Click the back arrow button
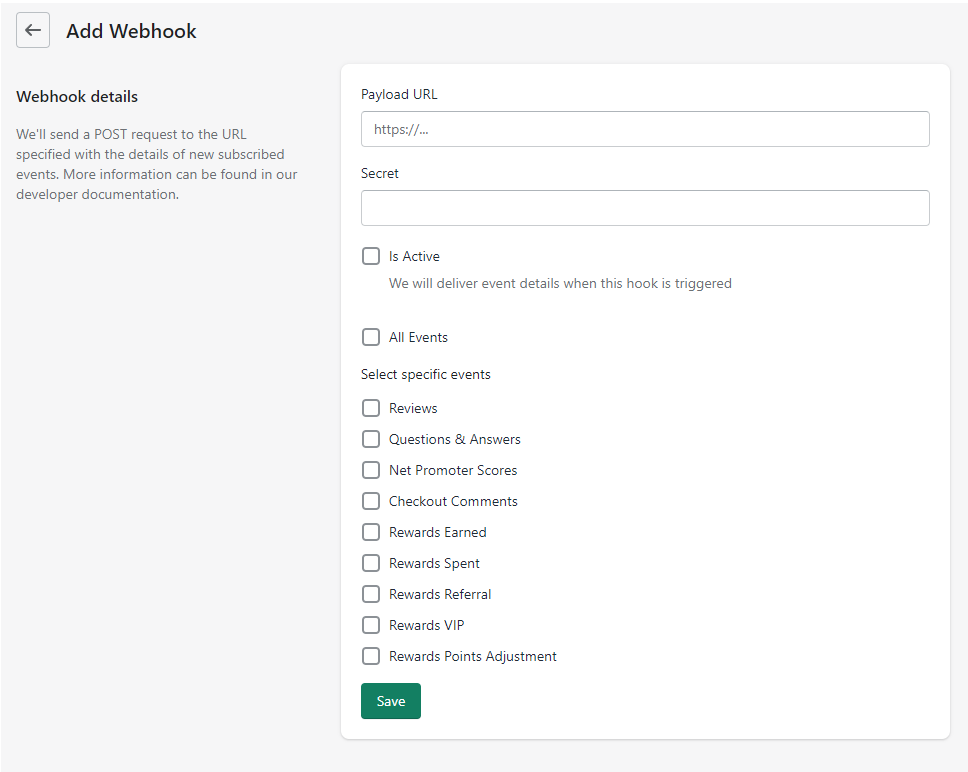This screenshot has width=968, height=772. tap(33, 30)
